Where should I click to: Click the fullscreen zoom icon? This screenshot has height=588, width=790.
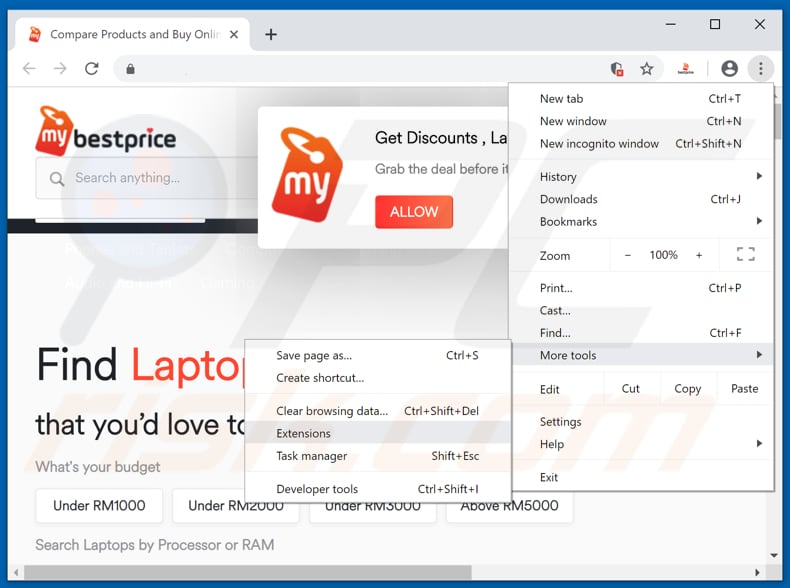[x=746, y=254]
